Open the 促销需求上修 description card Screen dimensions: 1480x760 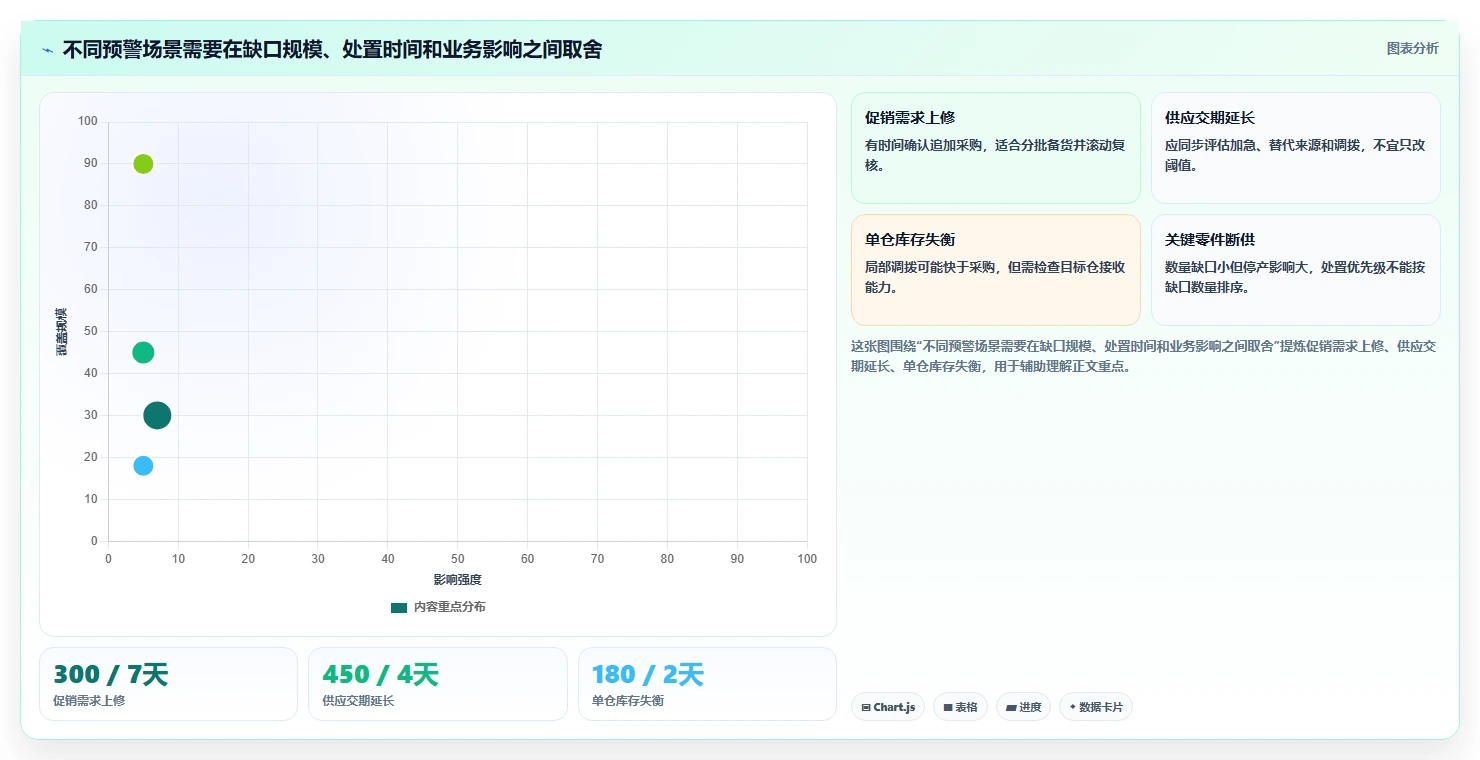click(995, 148)
